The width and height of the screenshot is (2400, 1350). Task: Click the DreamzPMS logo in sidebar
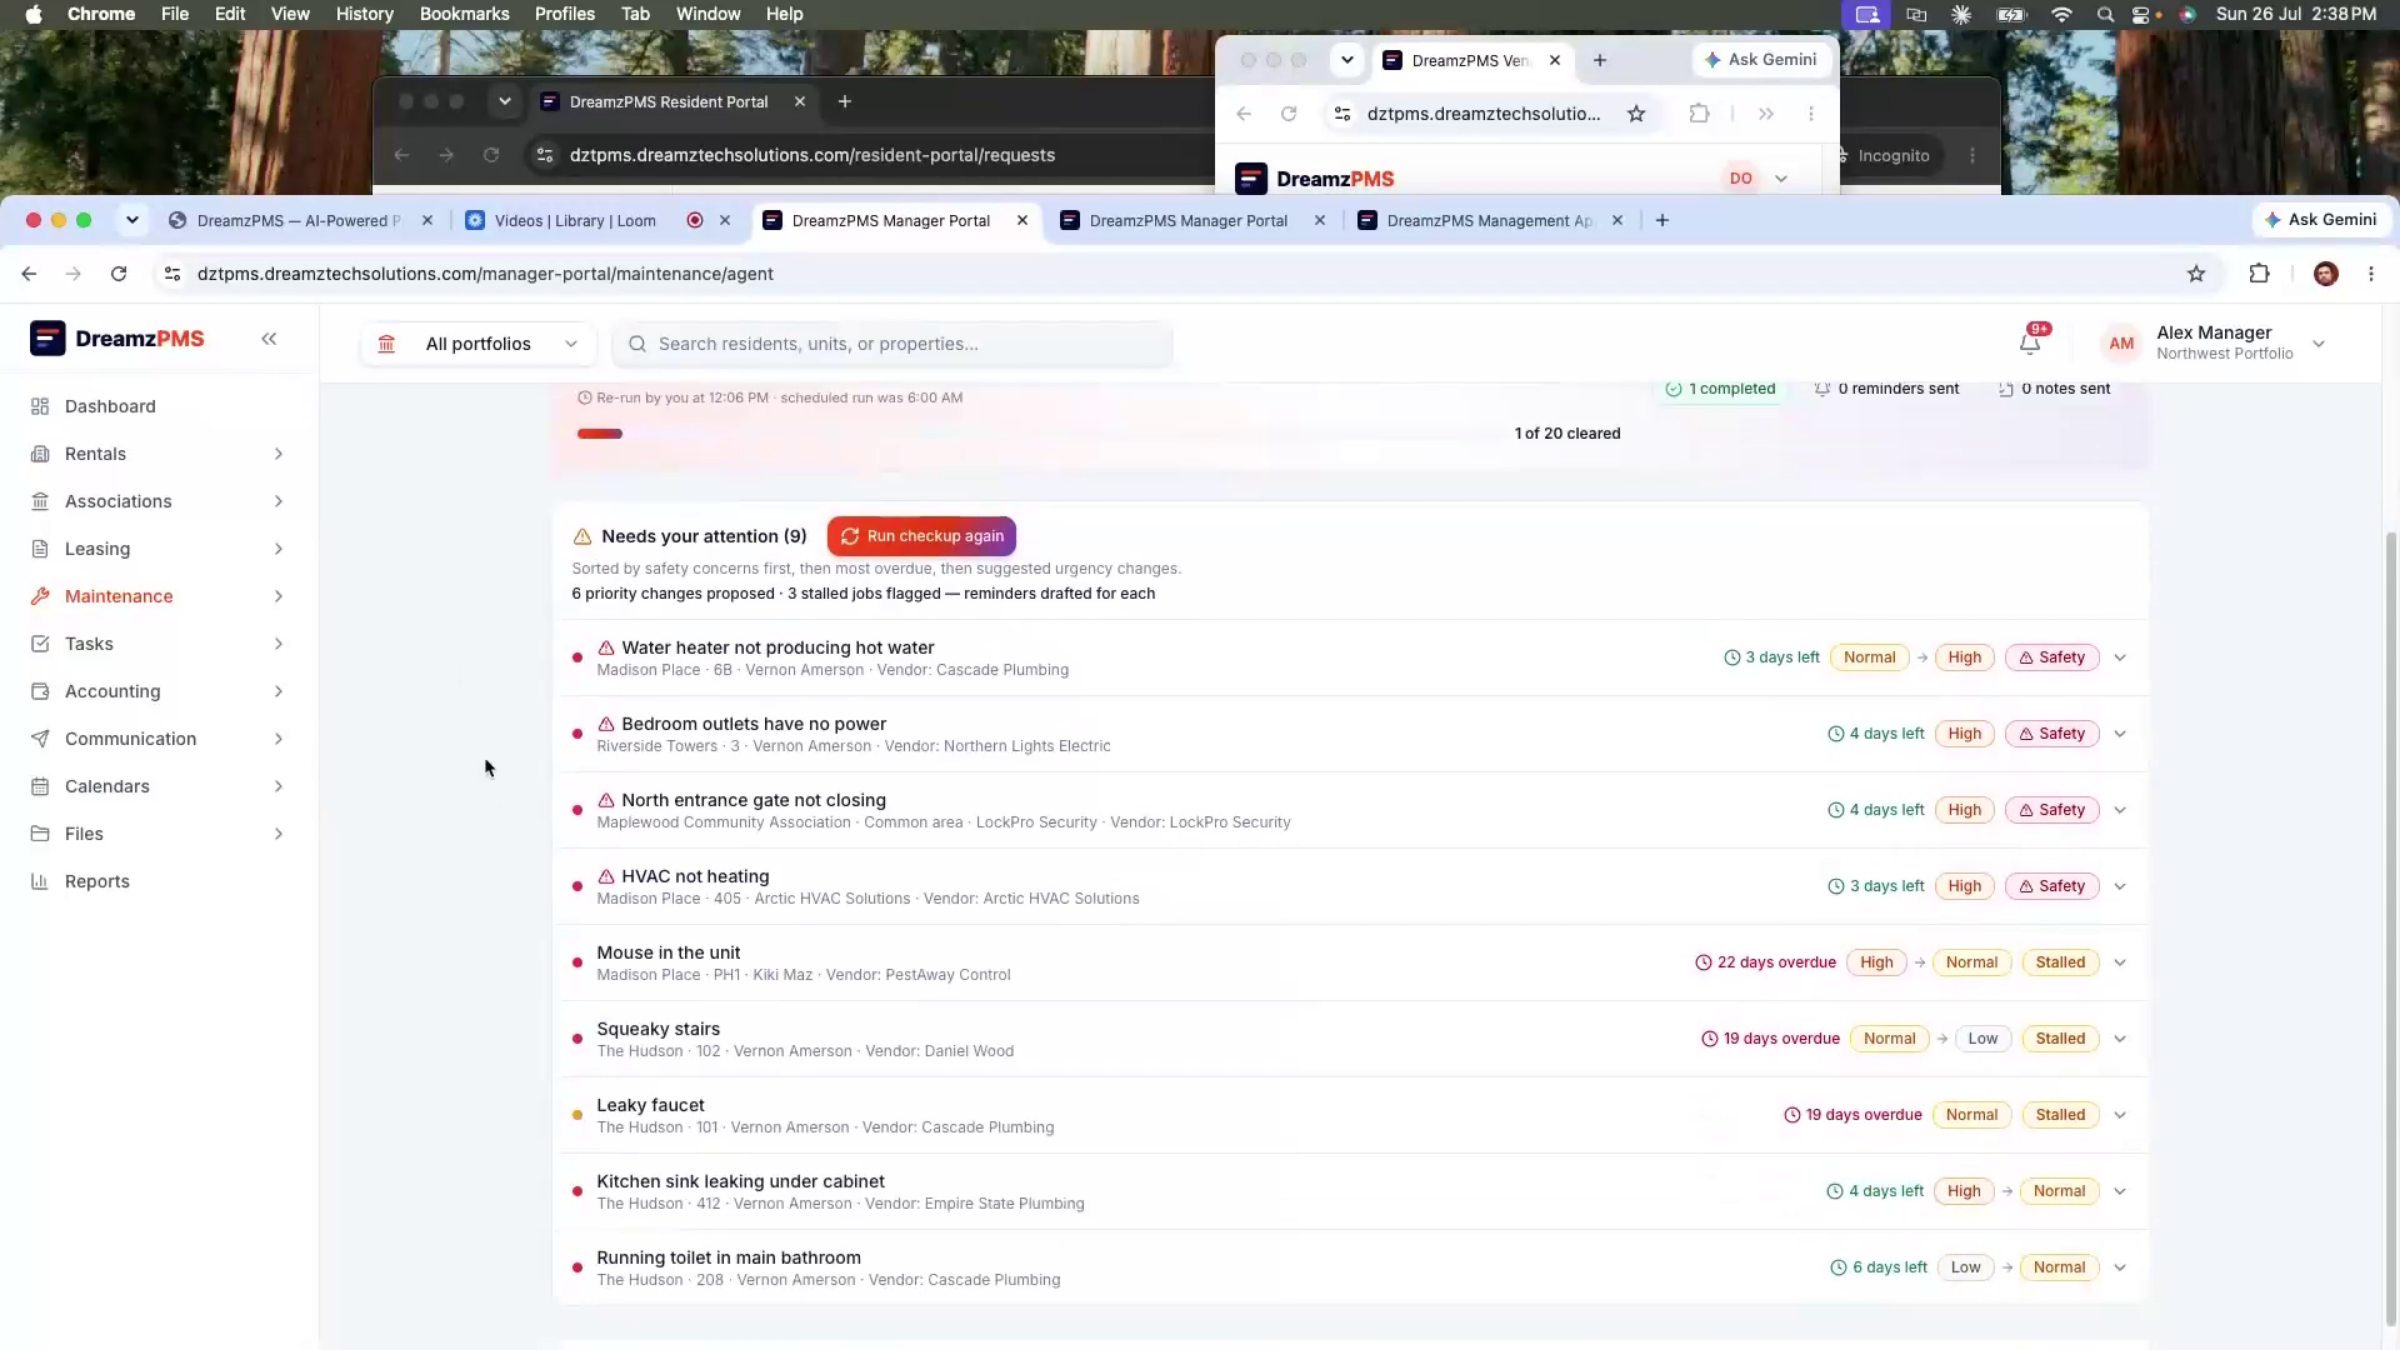pos(117,339)
